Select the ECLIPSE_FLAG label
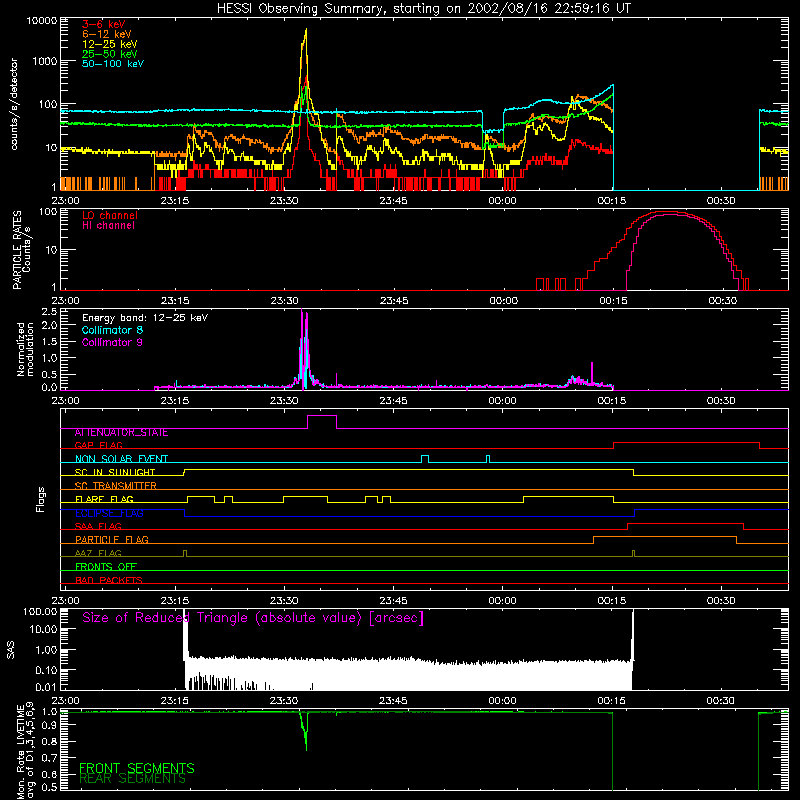The height and width of the screenshot is (800, 800). (109, 513)
